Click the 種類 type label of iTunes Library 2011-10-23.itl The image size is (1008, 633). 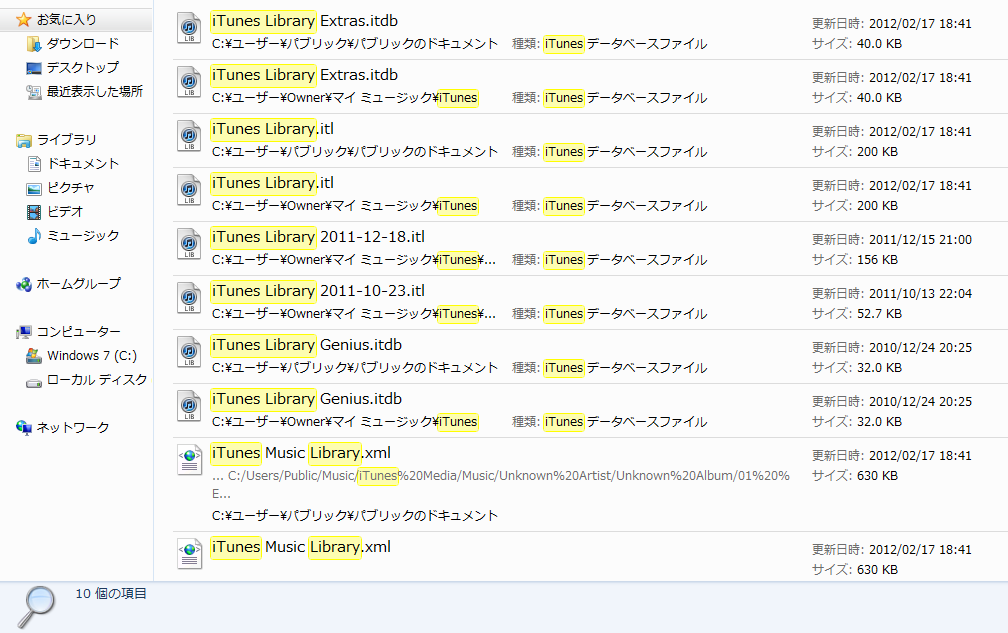609,314
